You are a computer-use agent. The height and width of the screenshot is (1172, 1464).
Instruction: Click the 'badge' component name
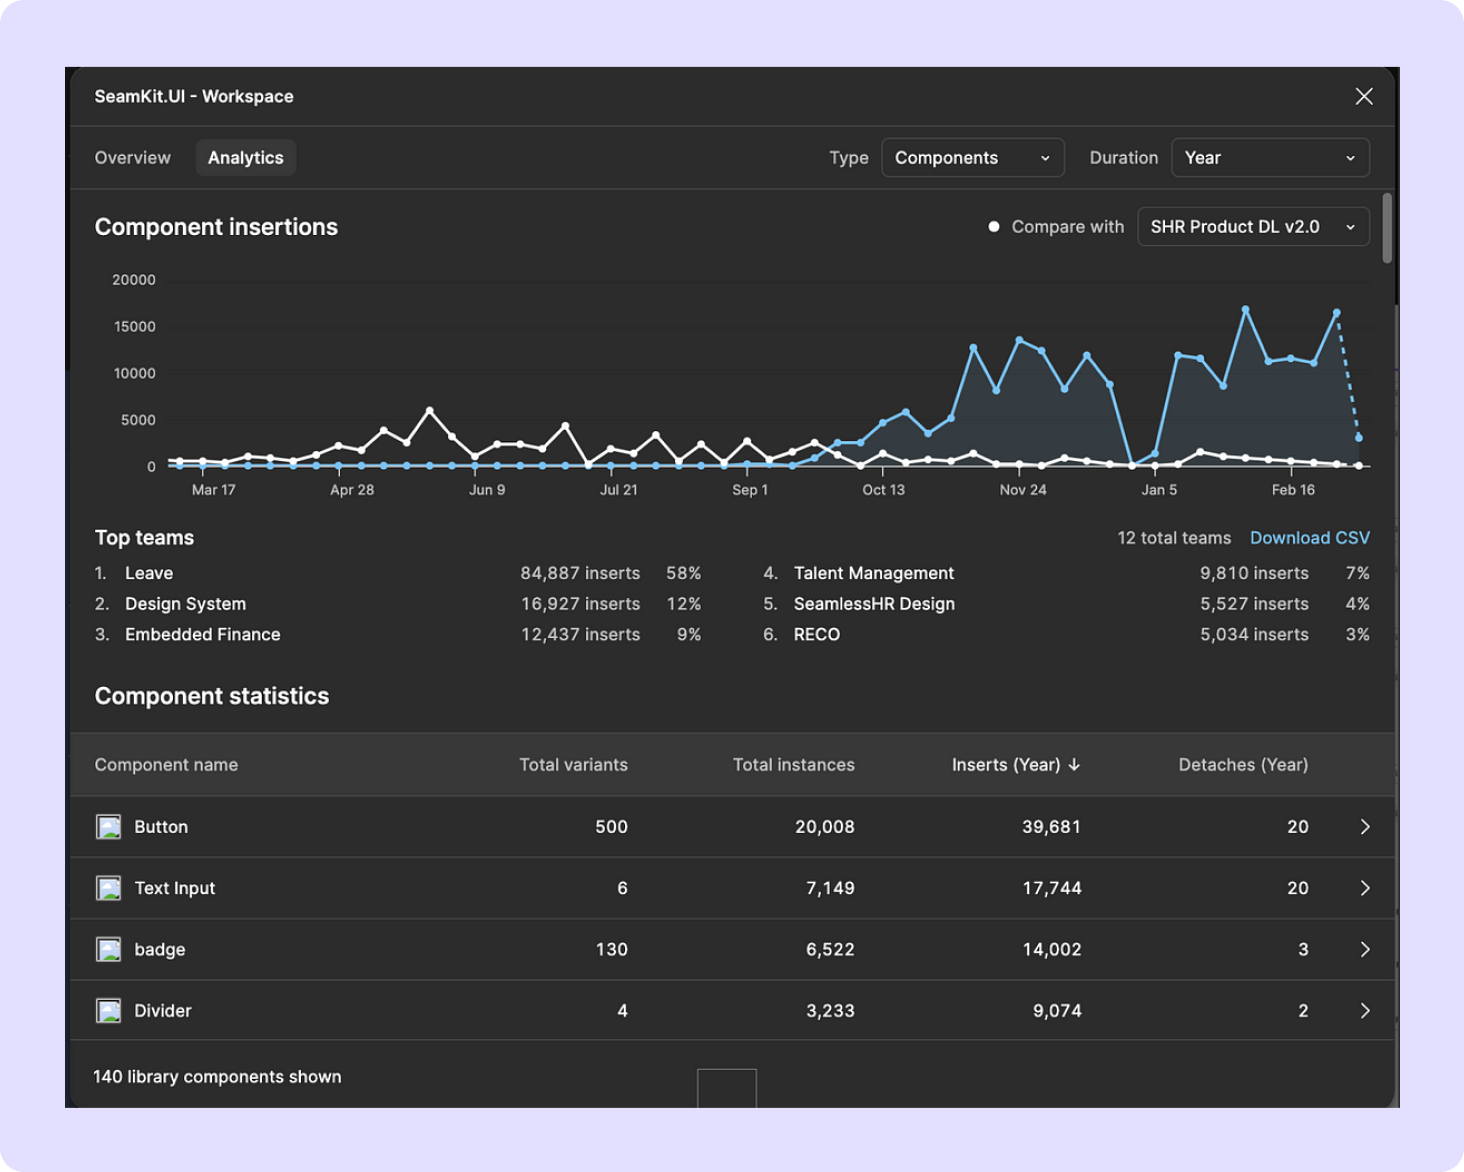click(160, 949)
